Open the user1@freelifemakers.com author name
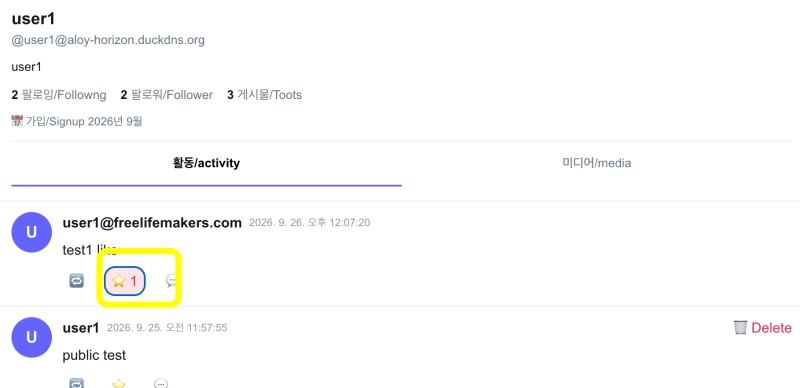 click(152, 223)
